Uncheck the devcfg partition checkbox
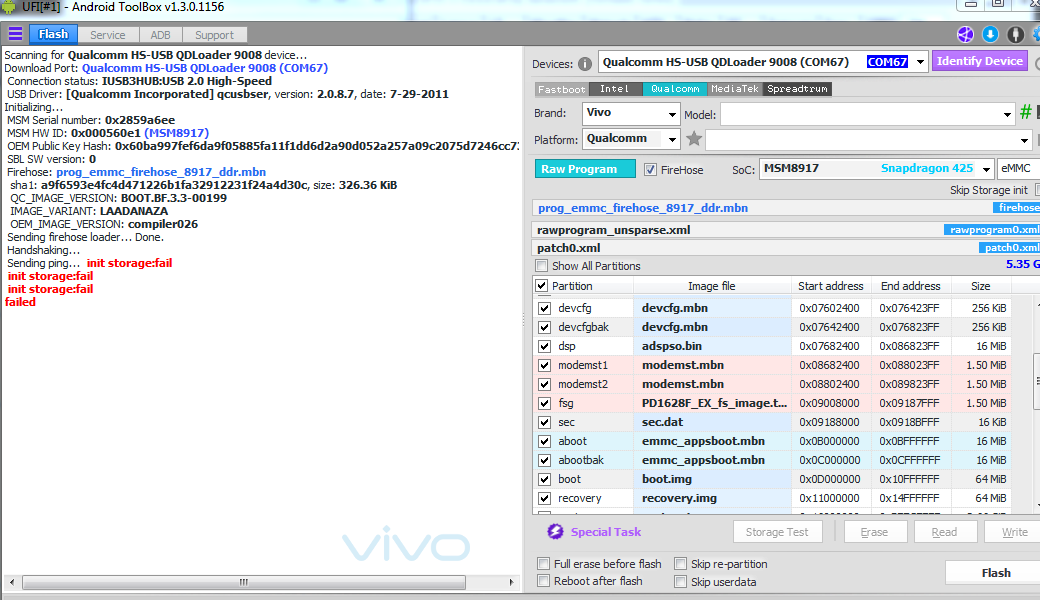The image size is (1040, 600). (545, 308)
